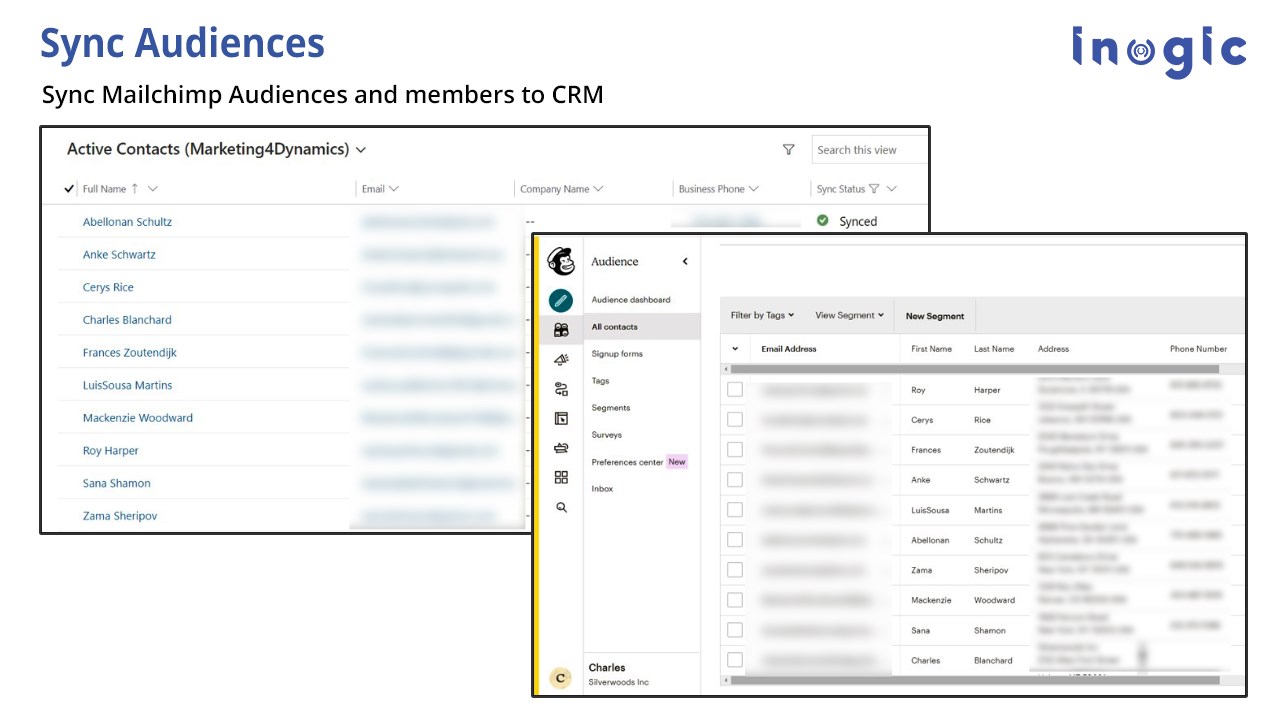This screenshot has width=1280, height=720.
Task: Open Preferences center menu item
Action: [627, 462]
